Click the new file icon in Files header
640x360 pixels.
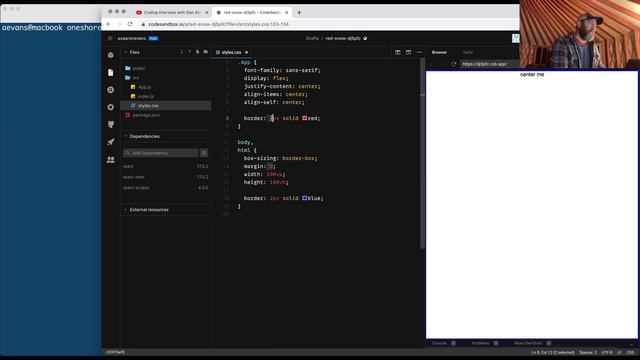(x=198, y=52)
